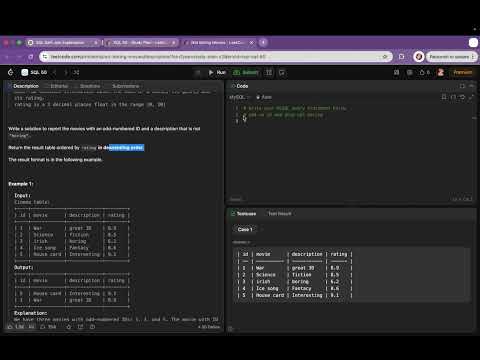
Task: Submit the solution
Action: click(x=246, y=72)
